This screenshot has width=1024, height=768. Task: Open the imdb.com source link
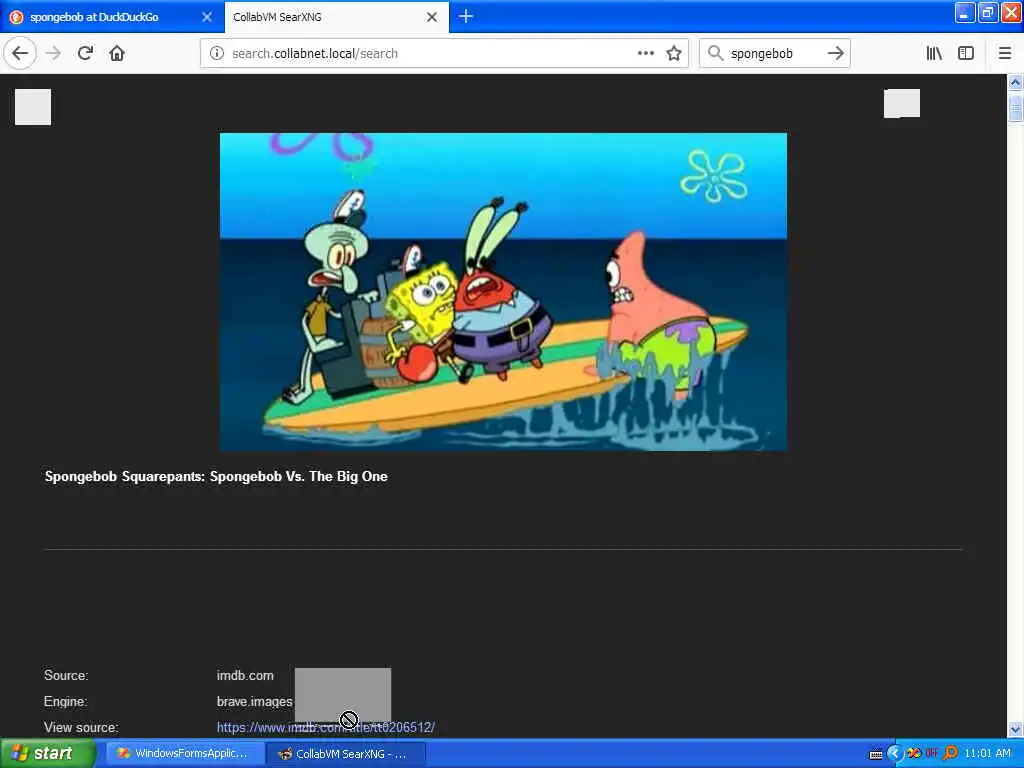tap(326, 727)
